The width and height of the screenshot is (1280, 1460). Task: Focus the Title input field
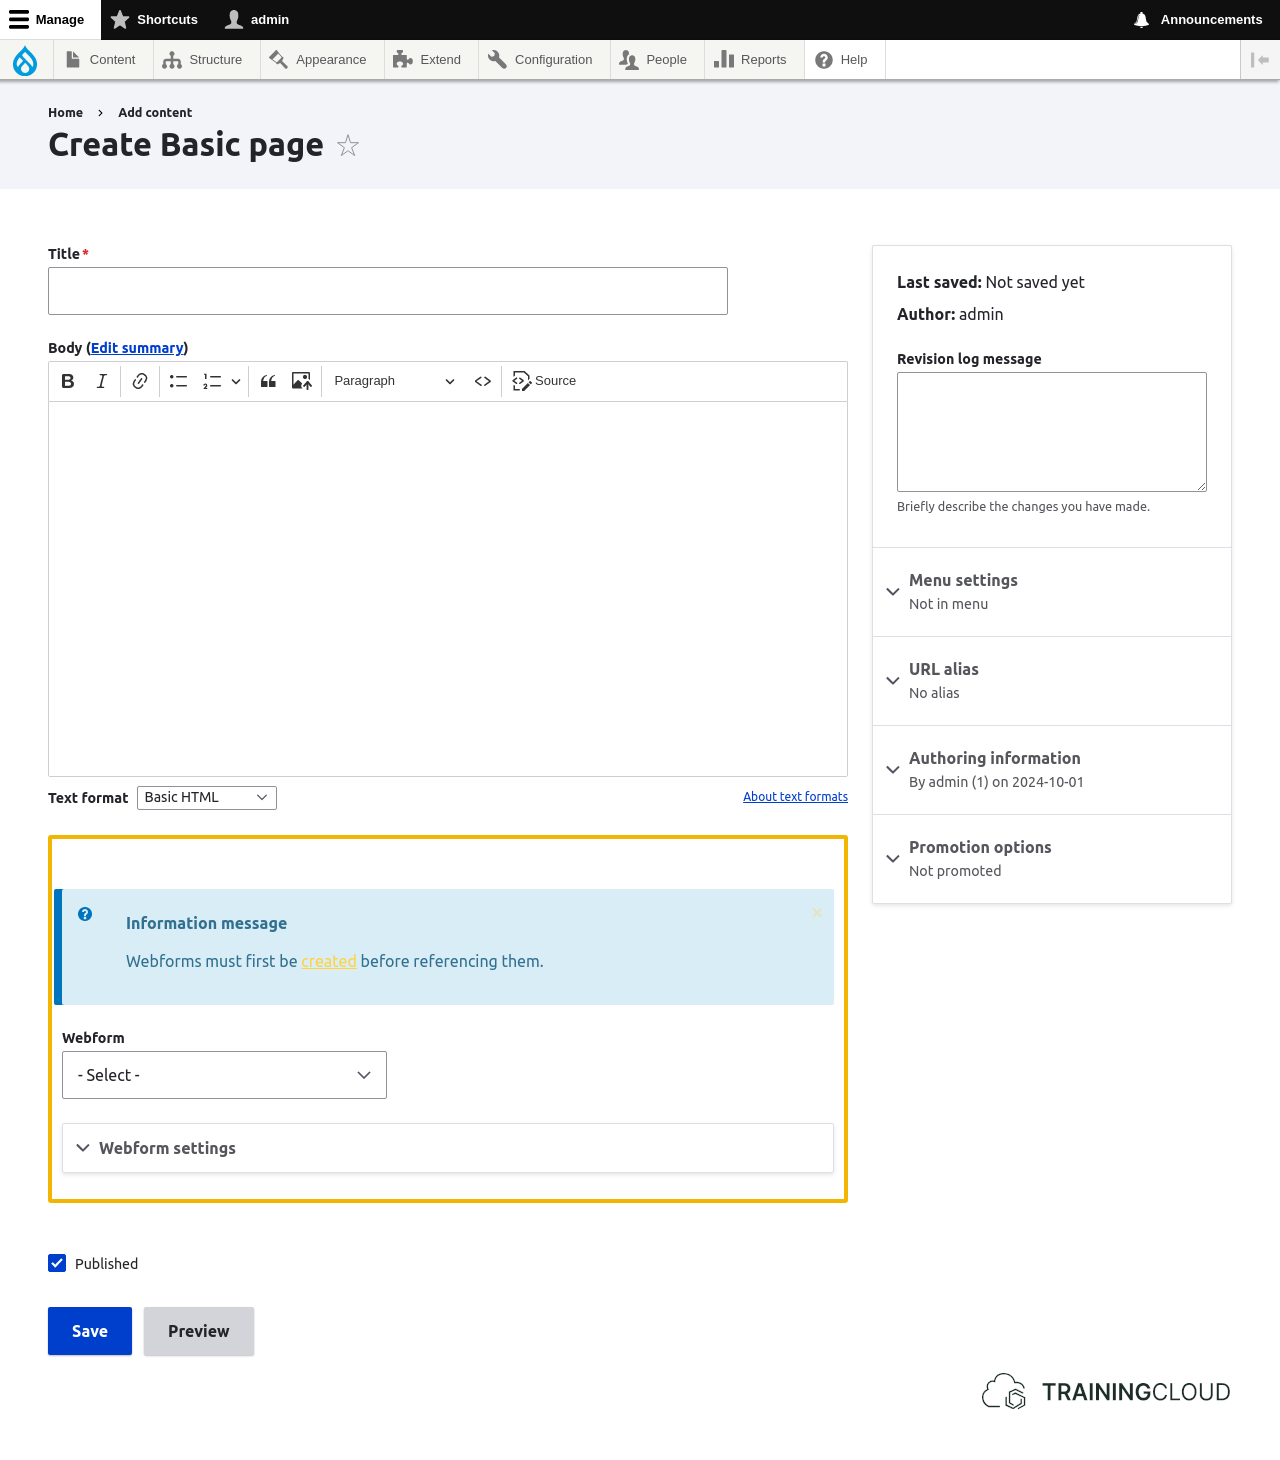[388, 291]
